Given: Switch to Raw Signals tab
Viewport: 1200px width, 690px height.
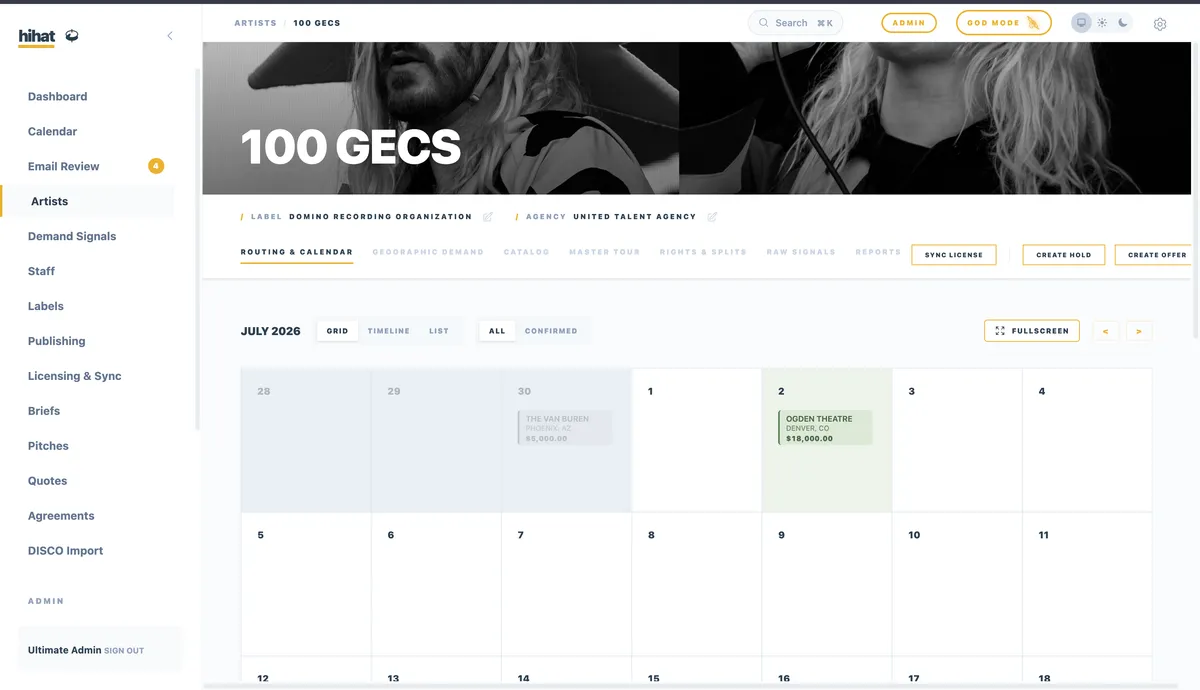Looking at the screenshot, I should (x=801, y=253).
